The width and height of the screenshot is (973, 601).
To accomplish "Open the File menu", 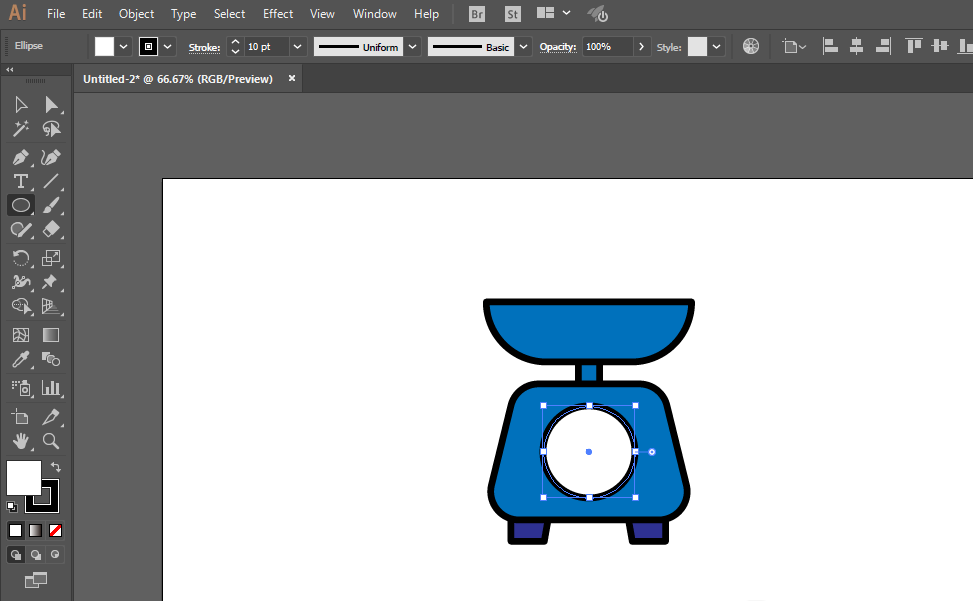I will (56, 14).
